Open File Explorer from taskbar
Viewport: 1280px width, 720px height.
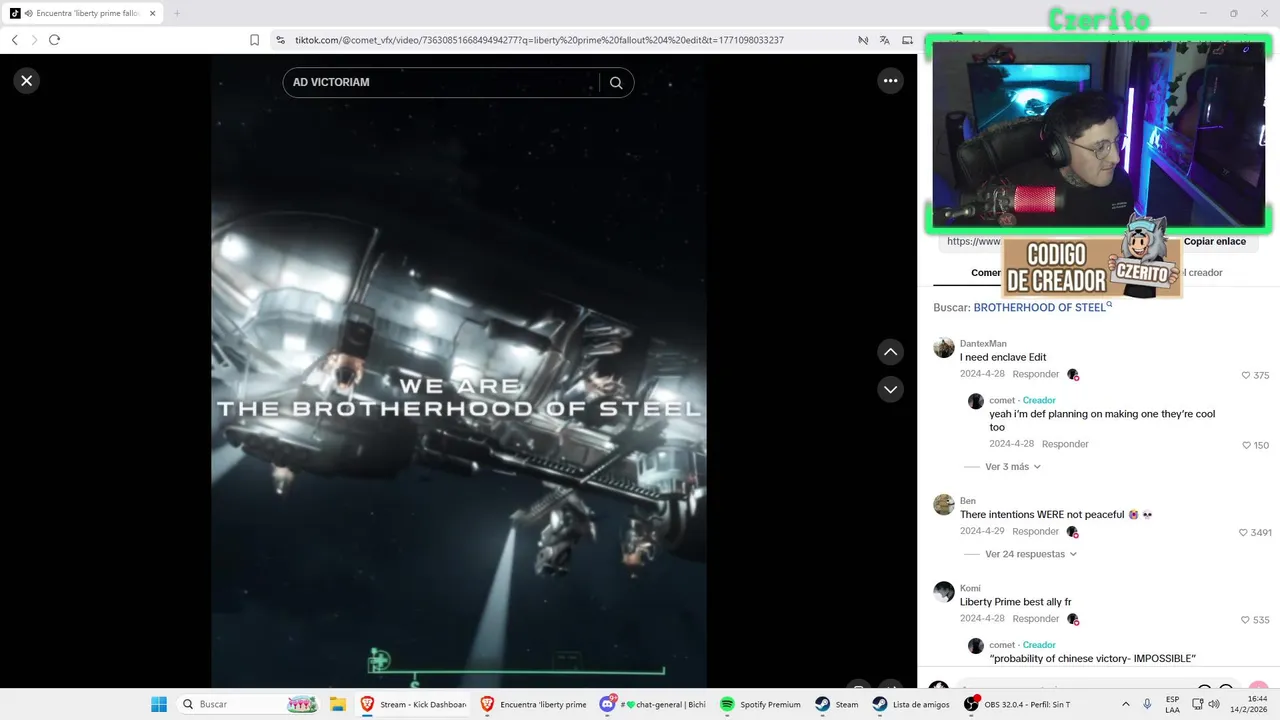(x=338, y=704)
